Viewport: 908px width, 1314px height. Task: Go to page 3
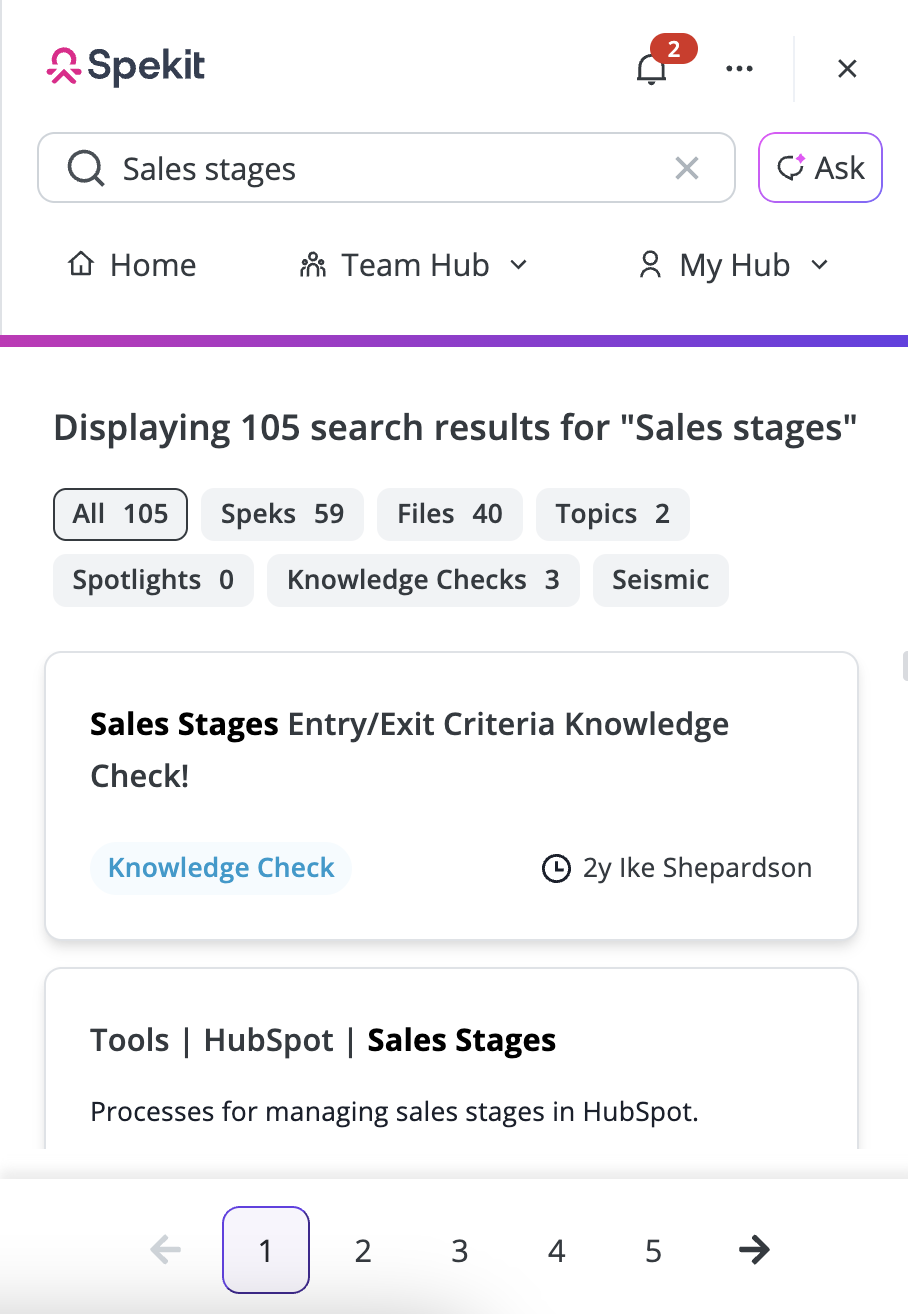(460, 1250)
